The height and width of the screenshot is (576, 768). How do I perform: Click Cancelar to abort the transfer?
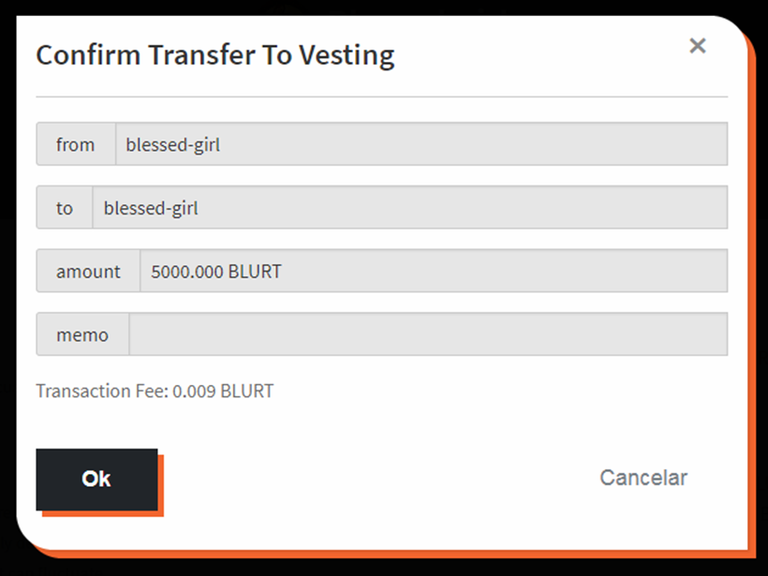(644, 478)
